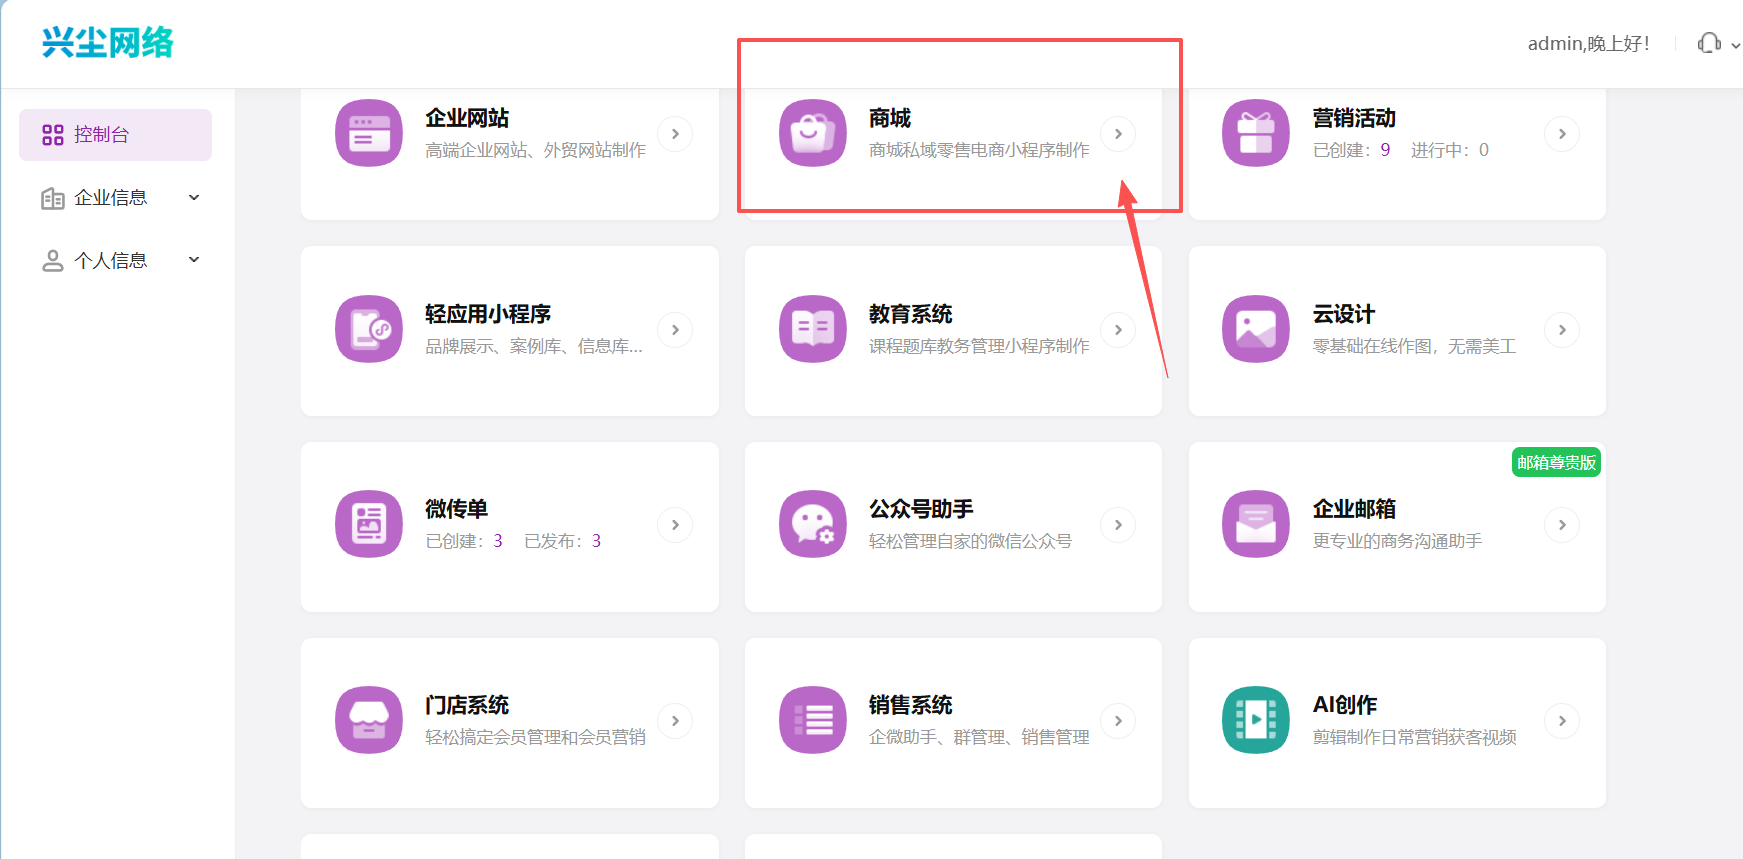The width and height of the screenshot is (1743, 859).
Task: Click 已创建 count 3 in 微传单
Action: pos(498,541)
